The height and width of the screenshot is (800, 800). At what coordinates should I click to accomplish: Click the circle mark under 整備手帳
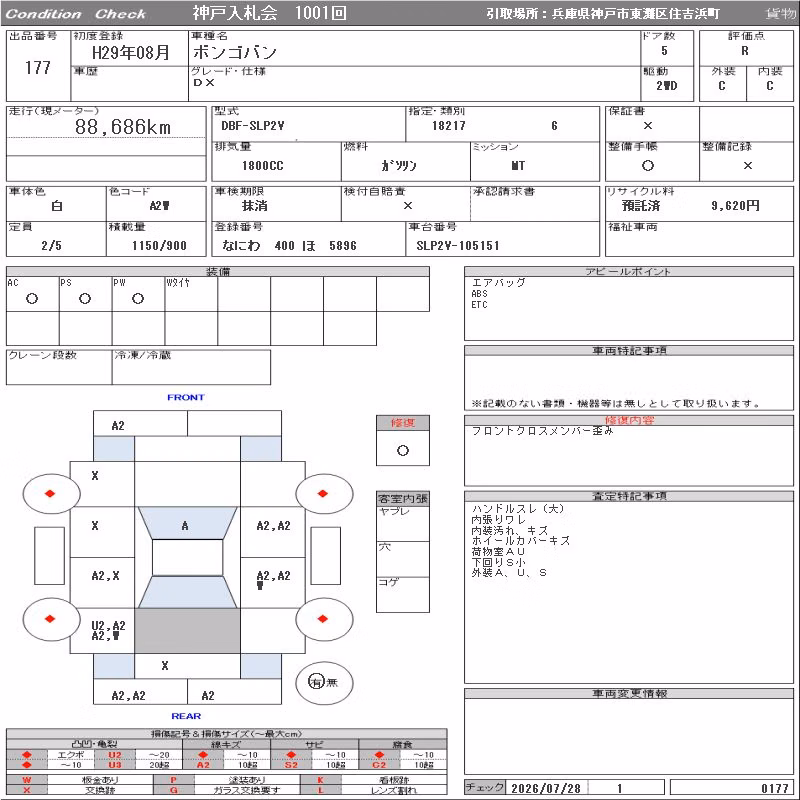coord(647,165)
